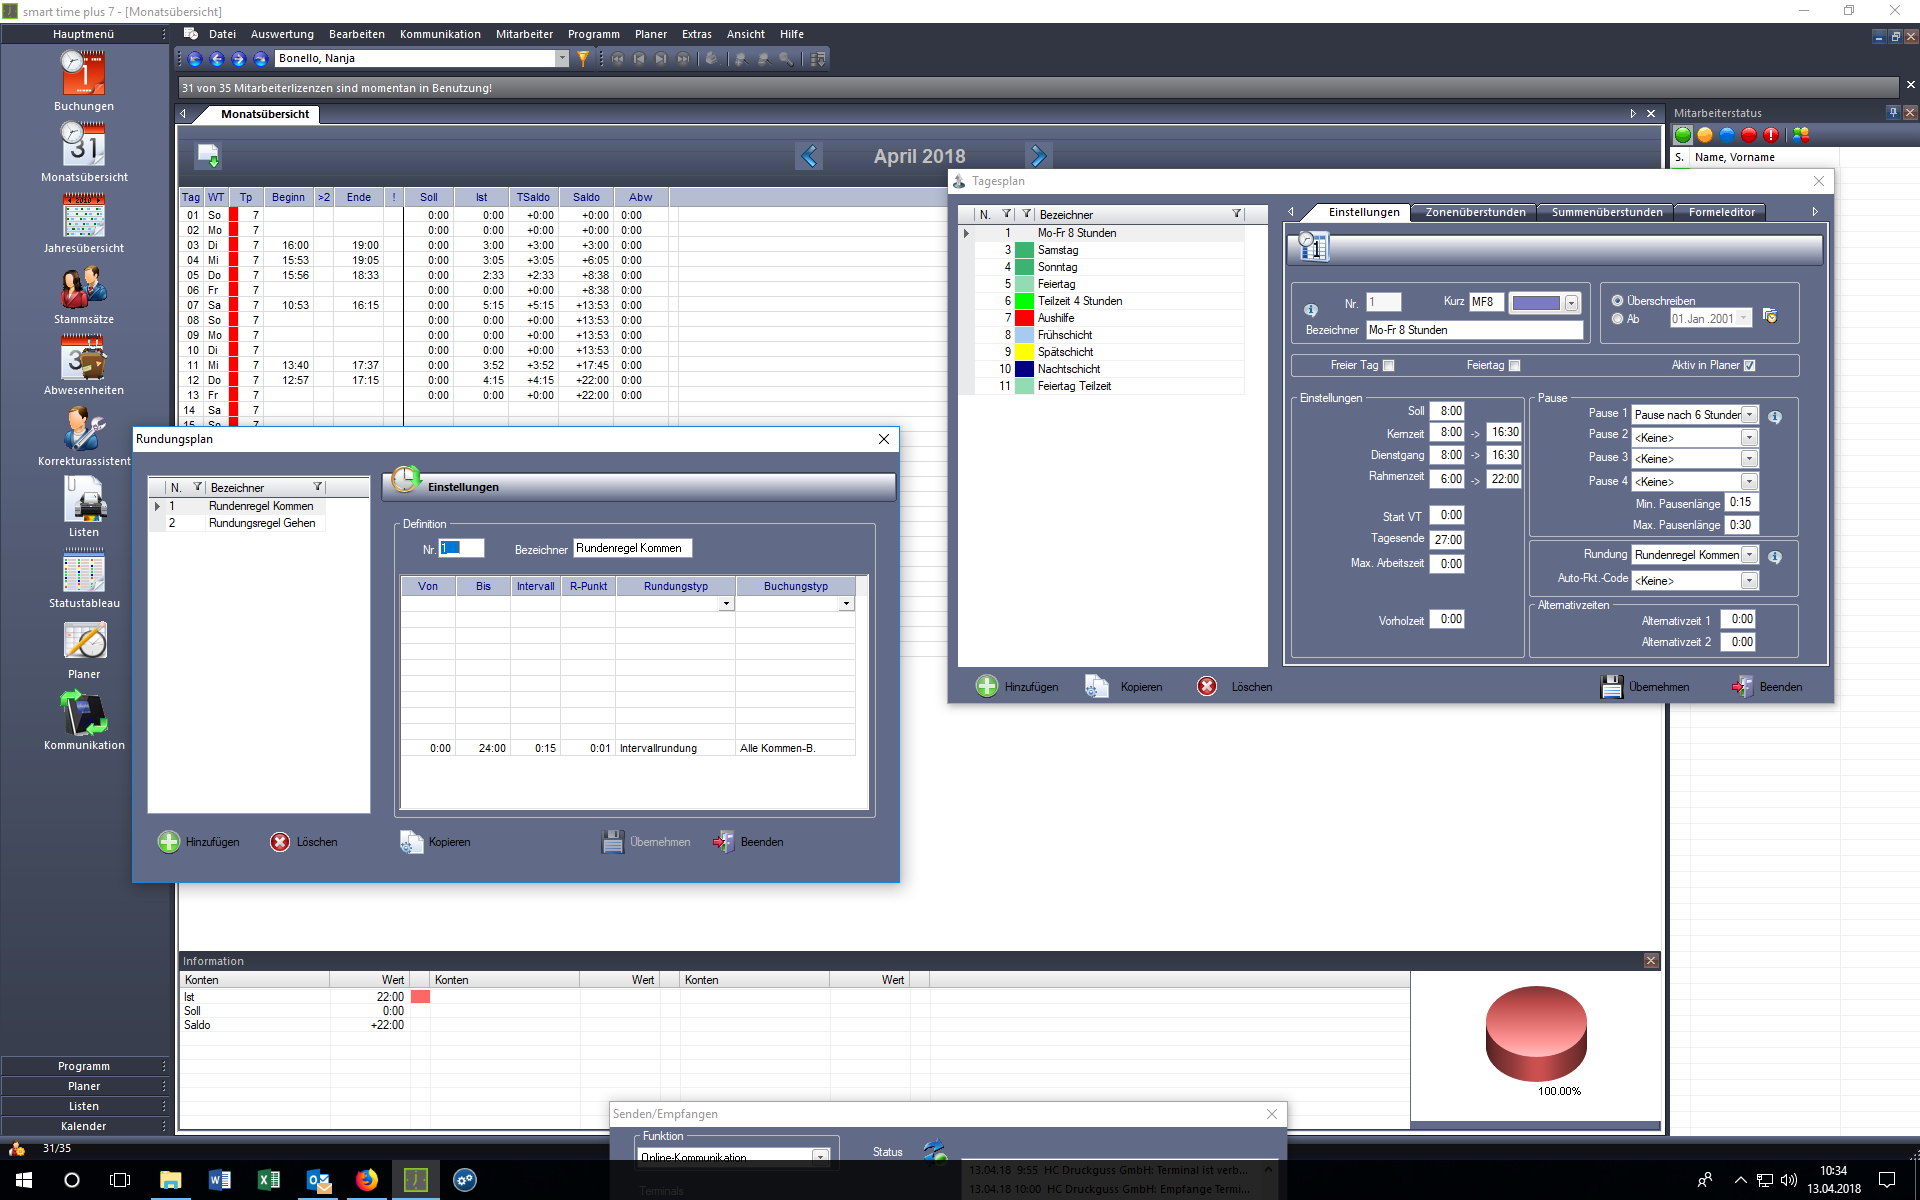Open Kommunikation in the sidebar

[x=84, y=719]
